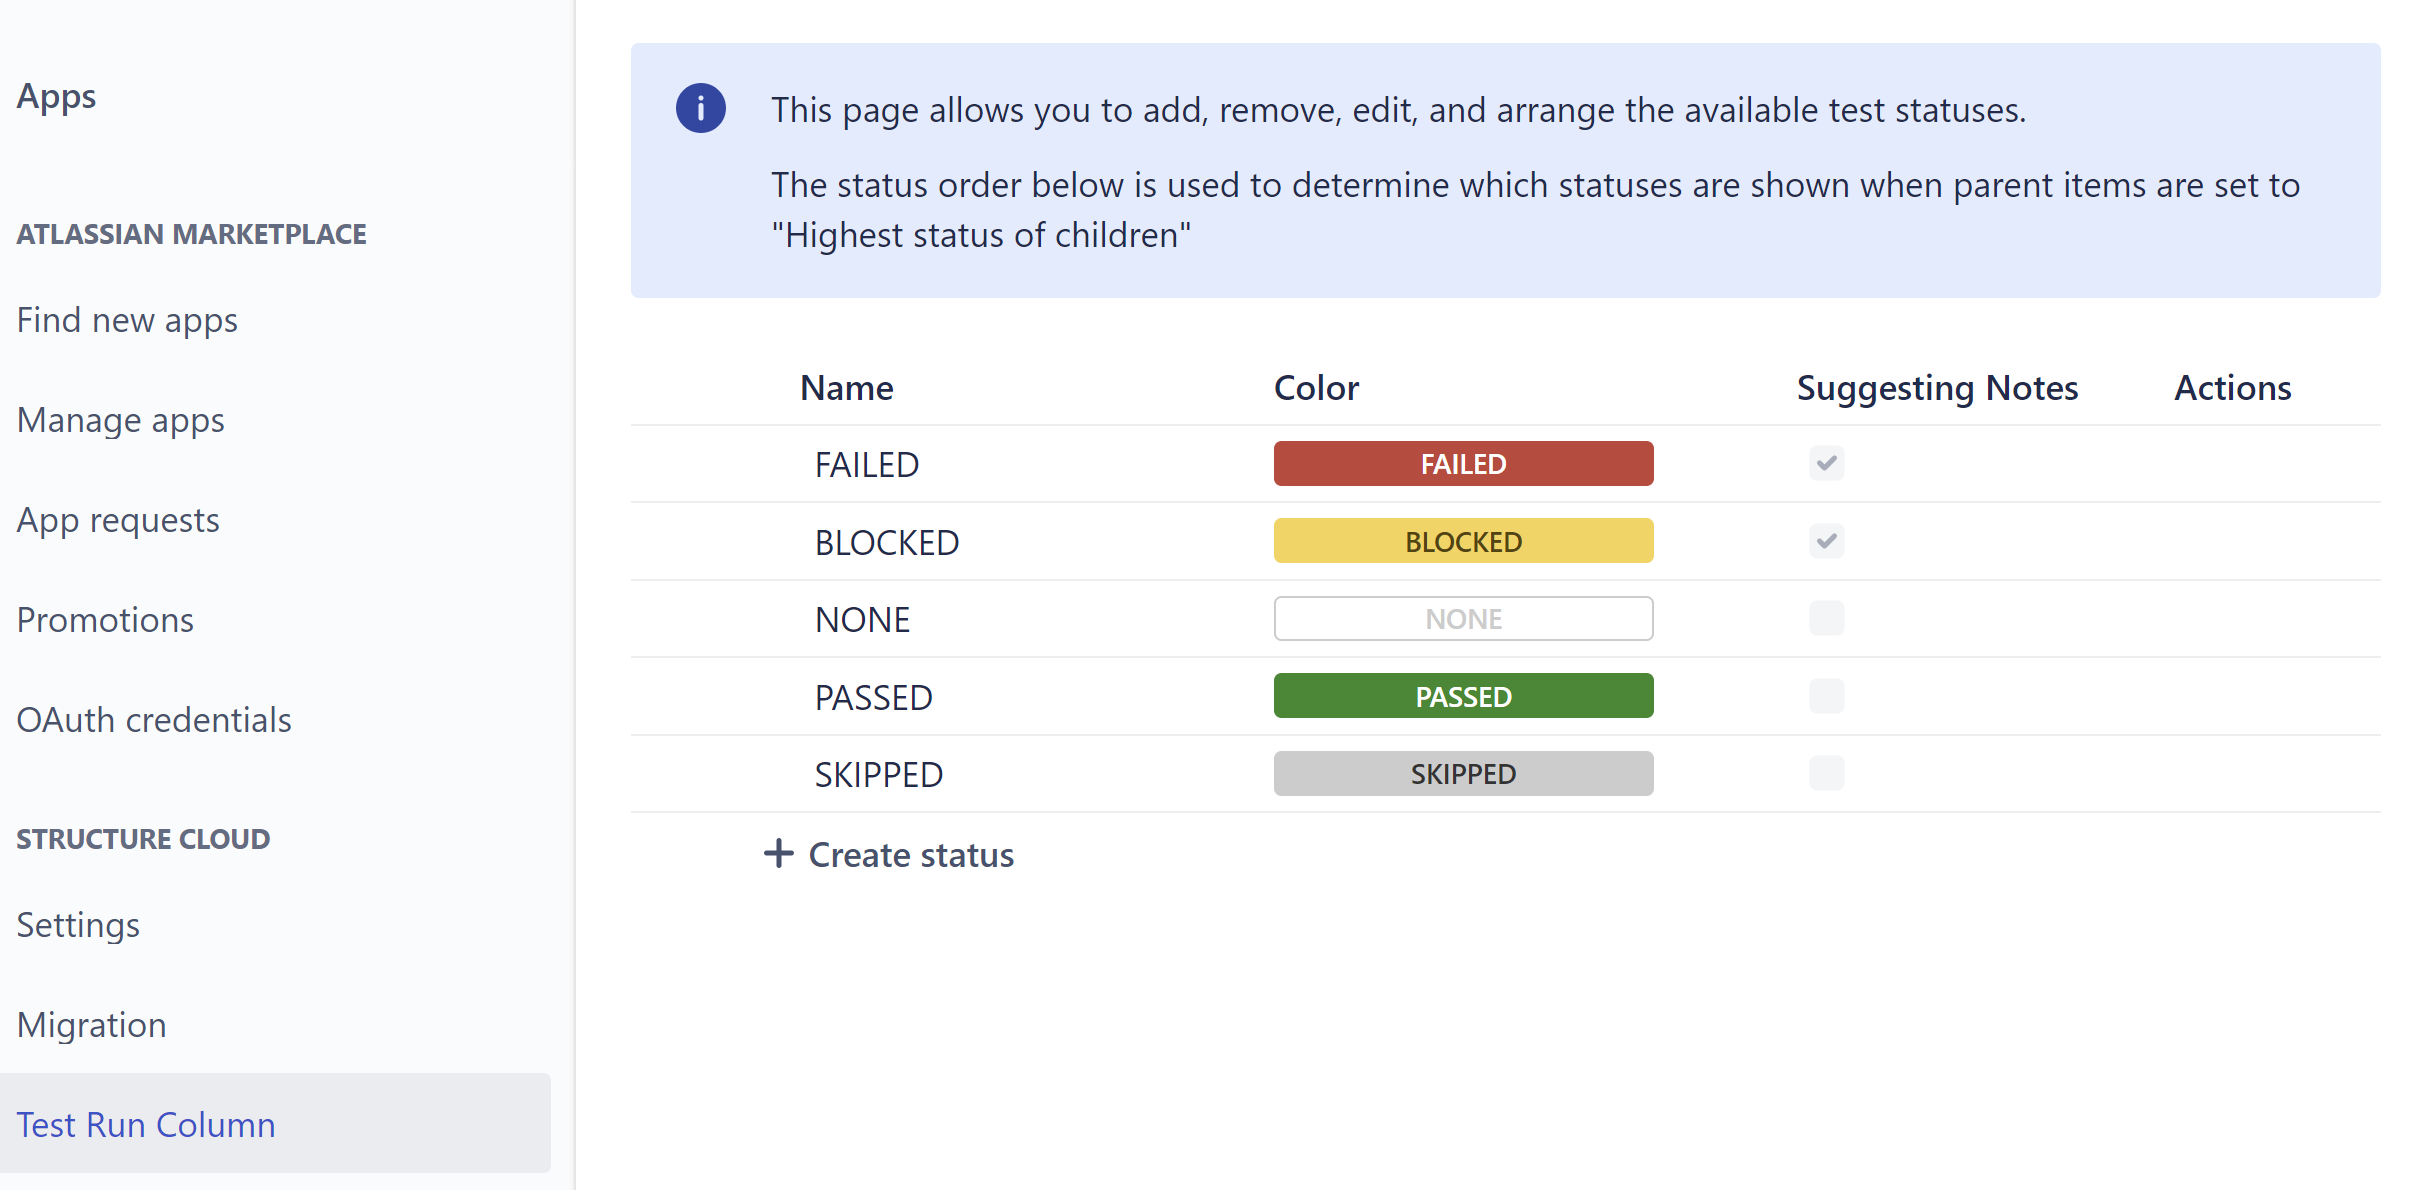This screenshot has height=1190, width=2419.
Task: Open Structure Cloud Settings
Action: pyautogui.click(x=78, y=925)
